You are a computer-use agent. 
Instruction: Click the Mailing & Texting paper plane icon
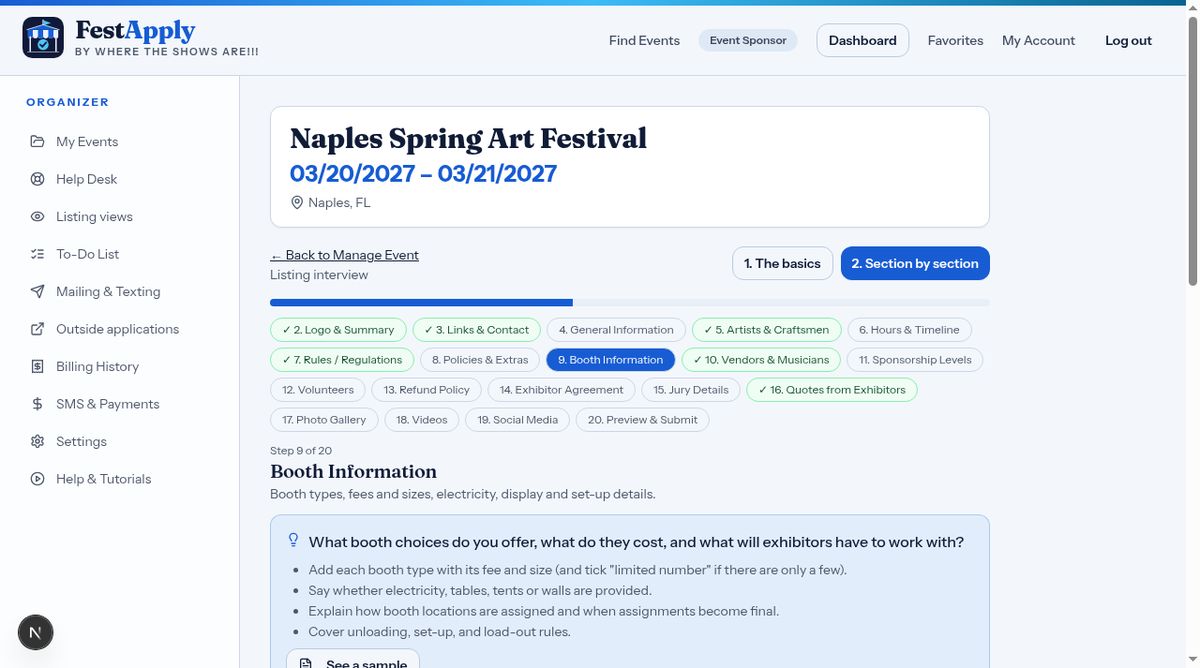click(x=38, y=292)
